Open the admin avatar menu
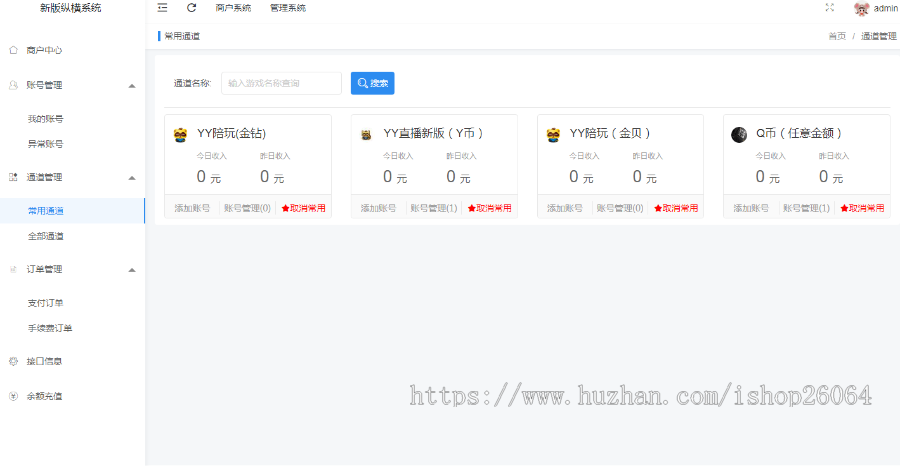 point(862,9)
